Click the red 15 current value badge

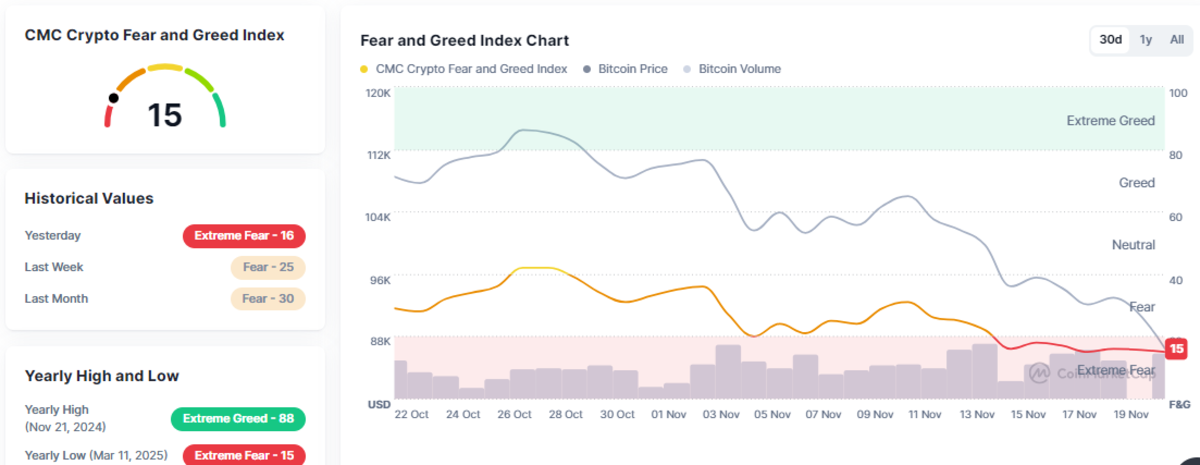pos(1176,349)
